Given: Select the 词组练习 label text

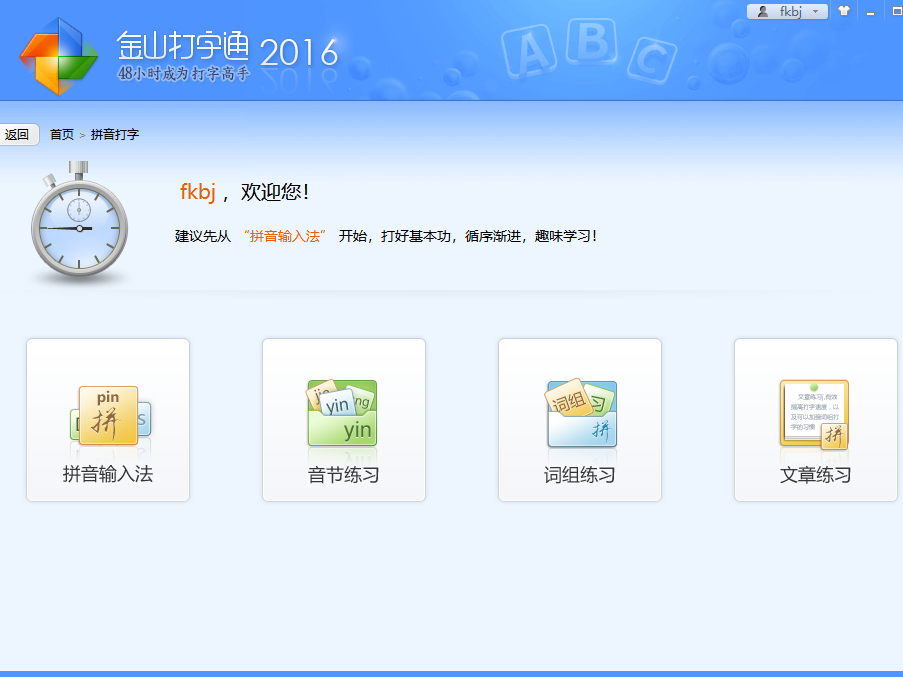Looking at the screenshot, I should click(x=580, y=475).
